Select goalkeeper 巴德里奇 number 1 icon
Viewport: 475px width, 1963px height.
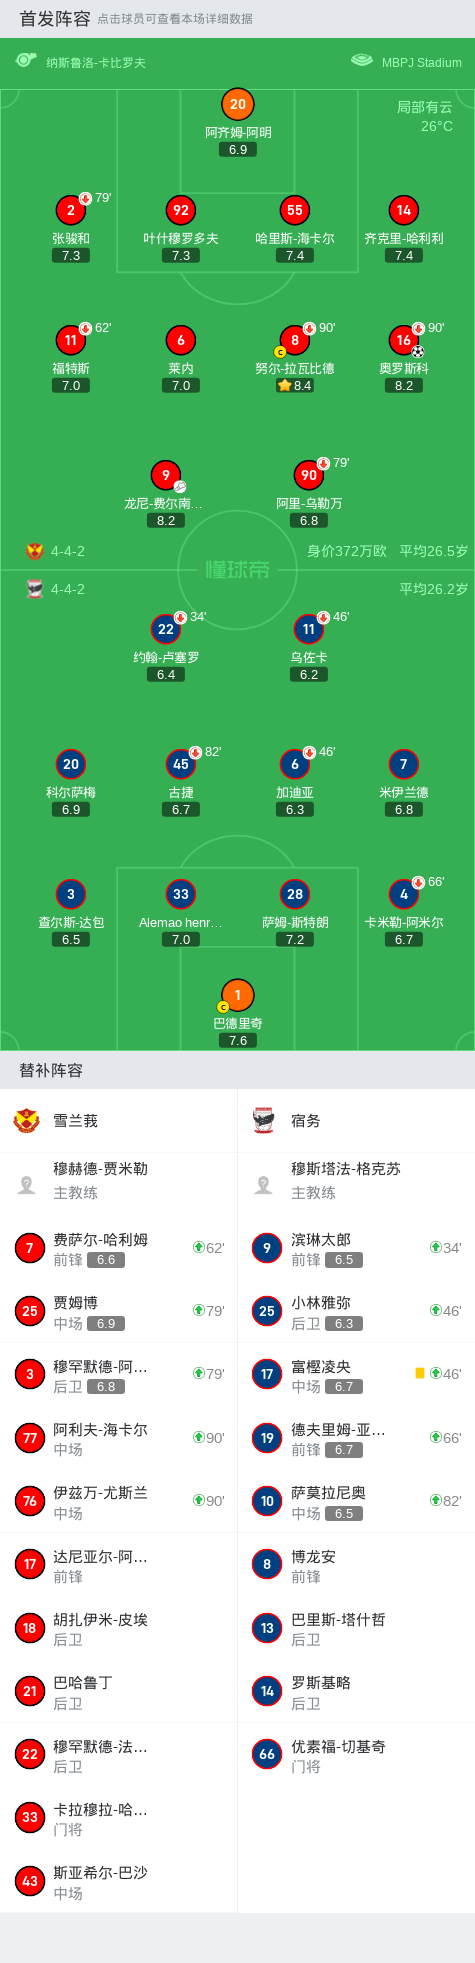[x=238, y=995]
